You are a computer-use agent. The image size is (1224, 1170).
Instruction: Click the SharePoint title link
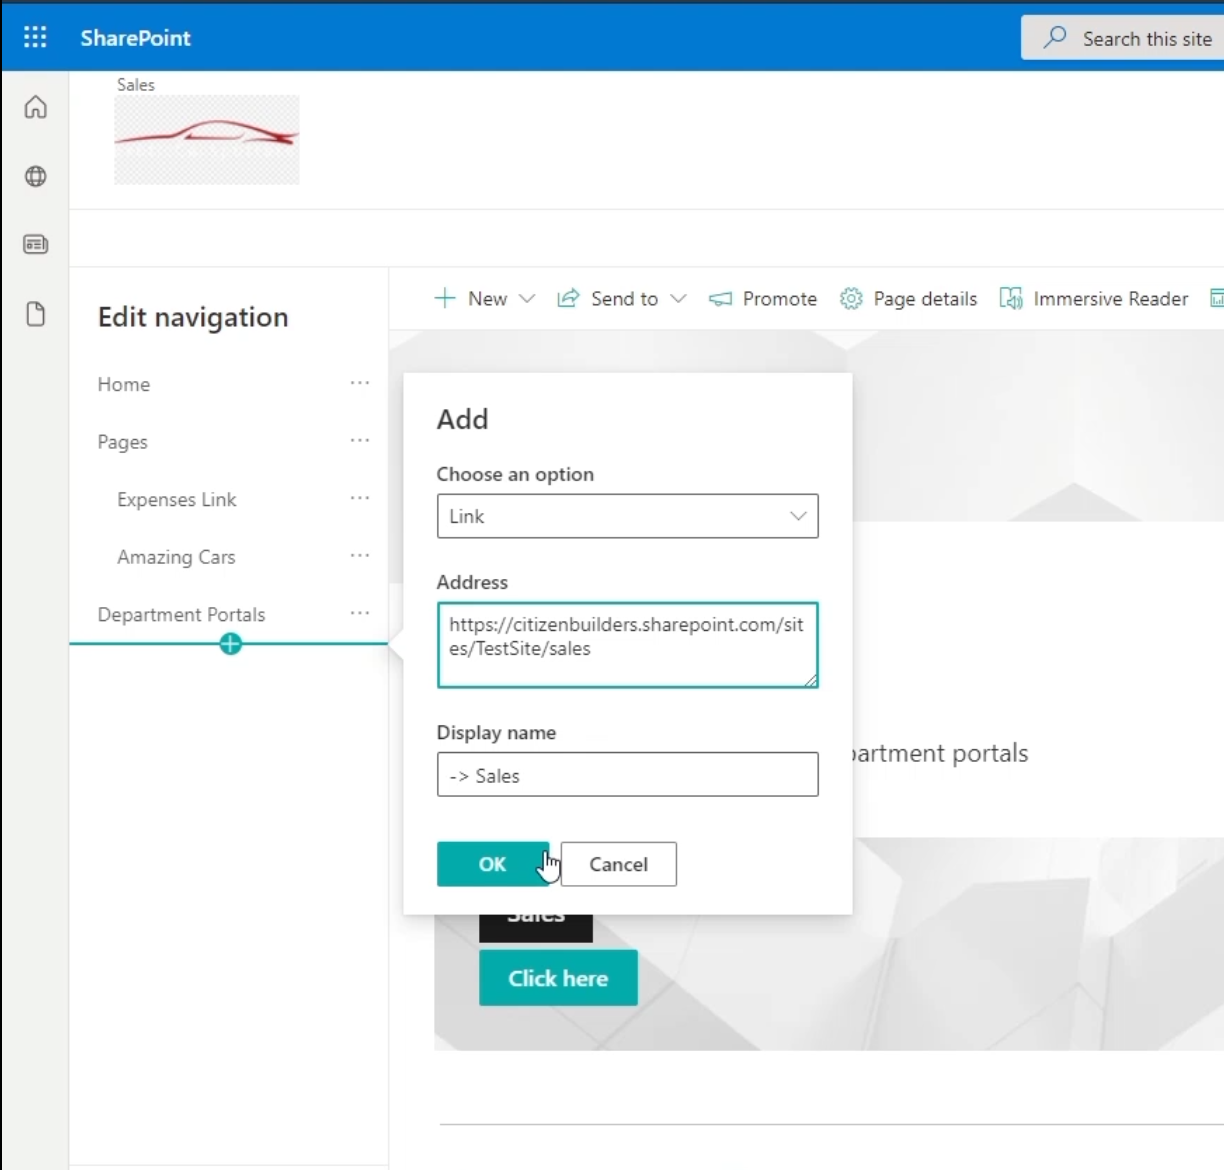(x=135, y=38)
